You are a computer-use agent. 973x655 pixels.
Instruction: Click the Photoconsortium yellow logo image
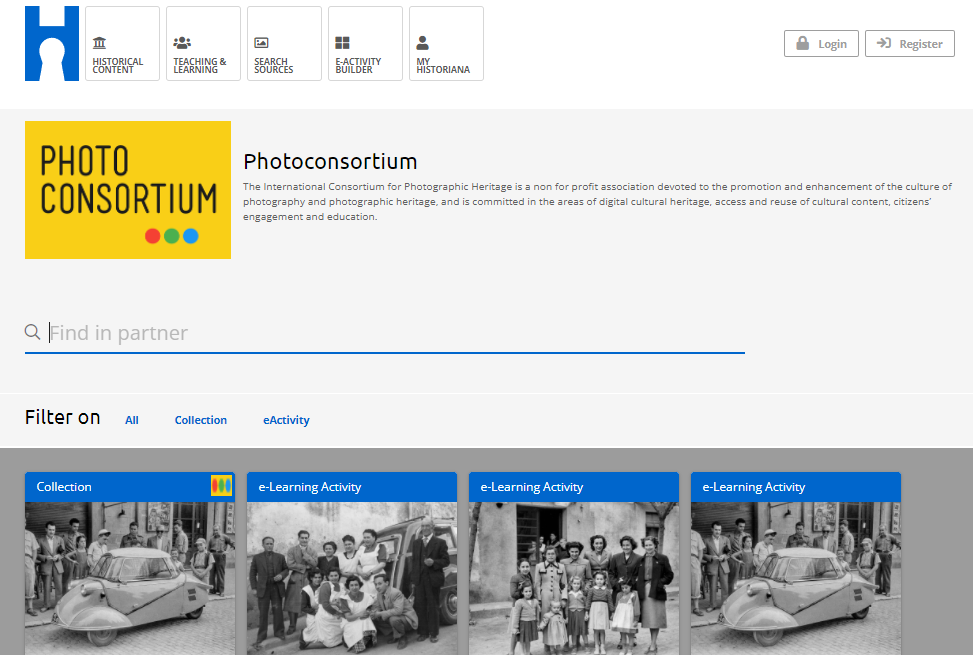coord(128,190)
